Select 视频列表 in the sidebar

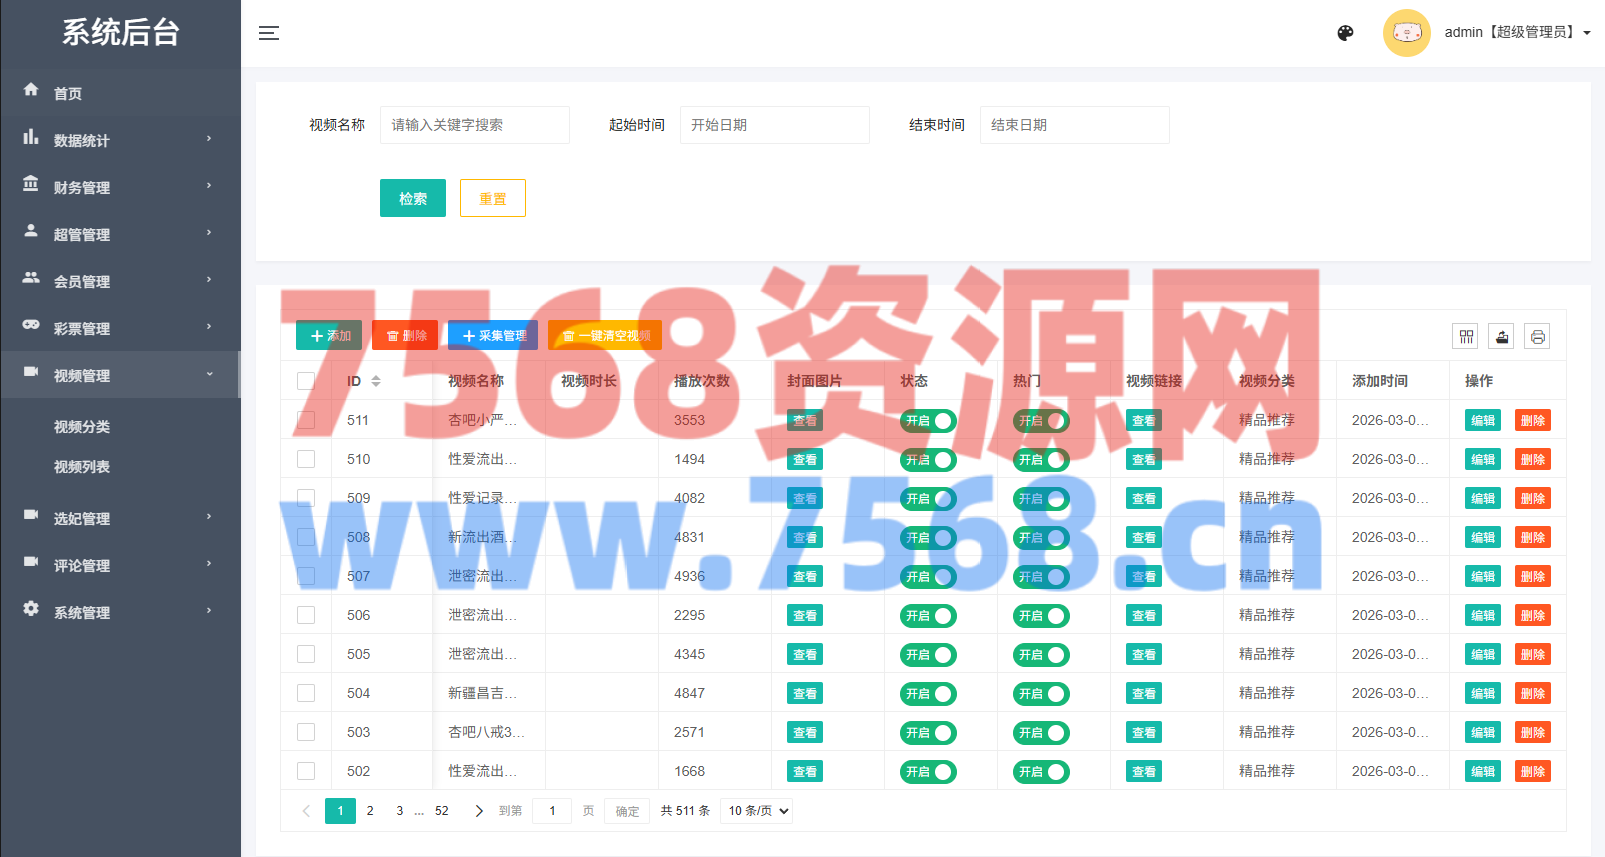pos(82,467)
